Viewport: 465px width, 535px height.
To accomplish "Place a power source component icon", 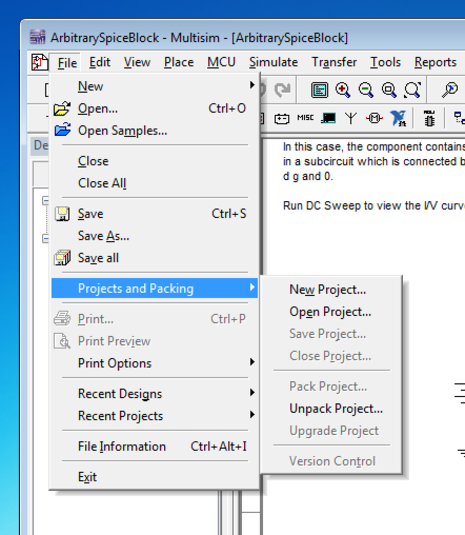I will tap(282, 118).
